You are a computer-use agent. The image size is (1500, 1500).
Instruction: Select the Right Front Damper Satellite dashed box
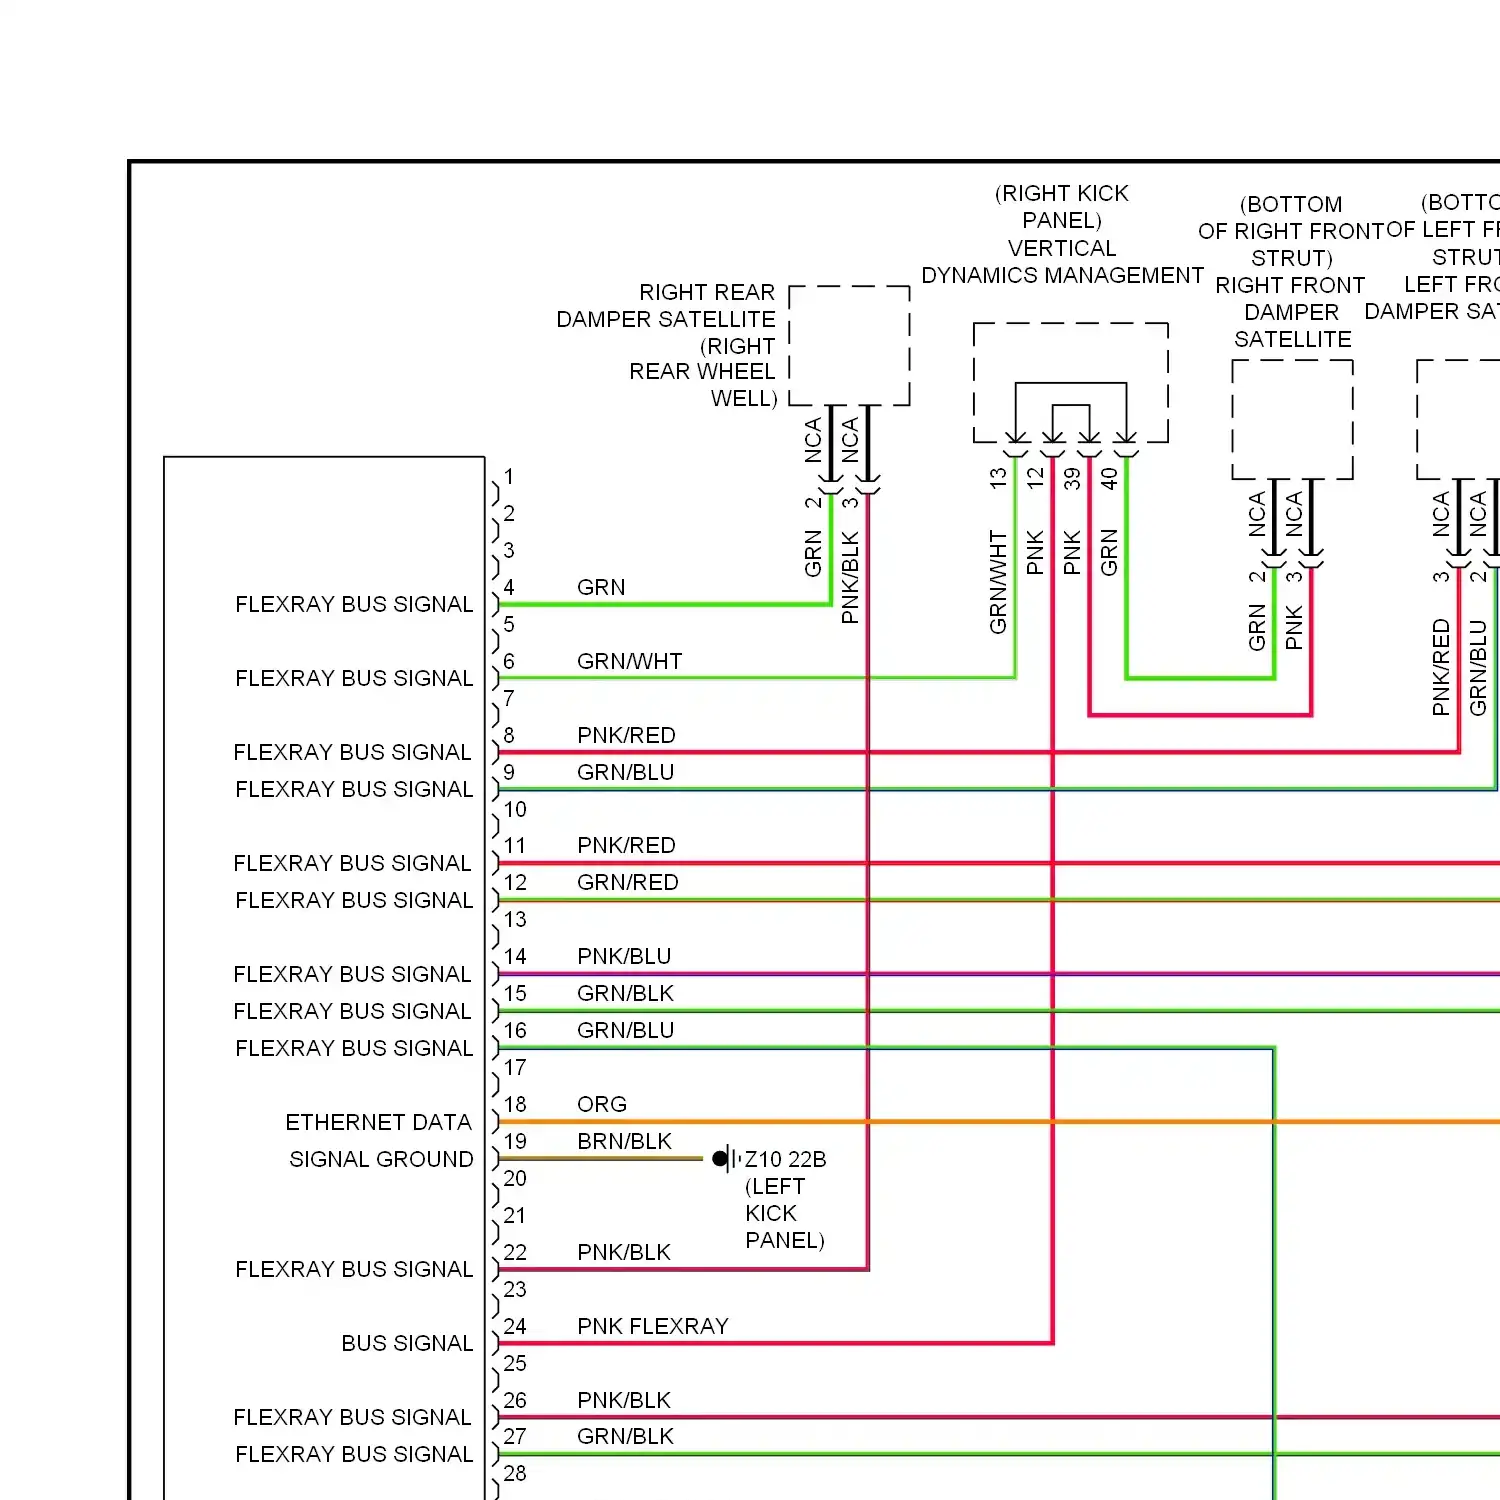coord(1293,419)
